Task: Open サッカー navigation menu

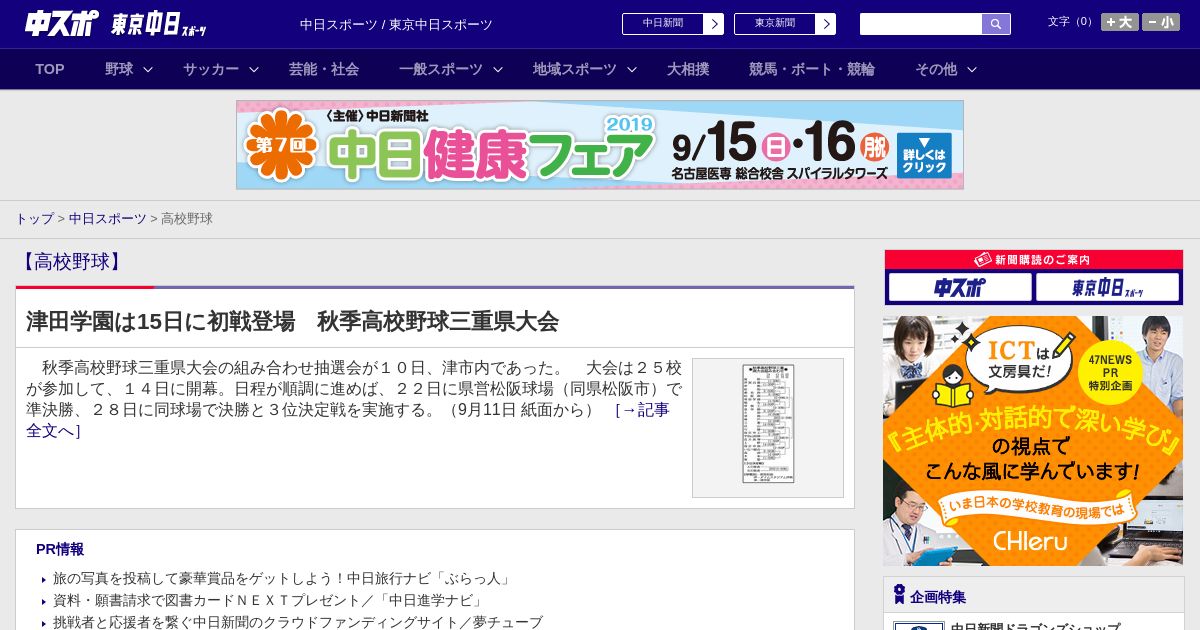Action: [211, 69]
